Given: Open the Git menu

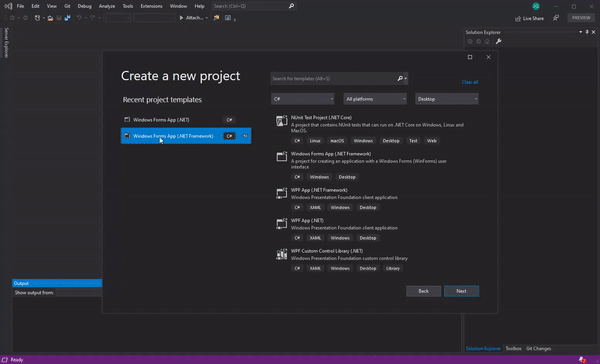Looking at the screenshot, I should [x=67, y=6].
